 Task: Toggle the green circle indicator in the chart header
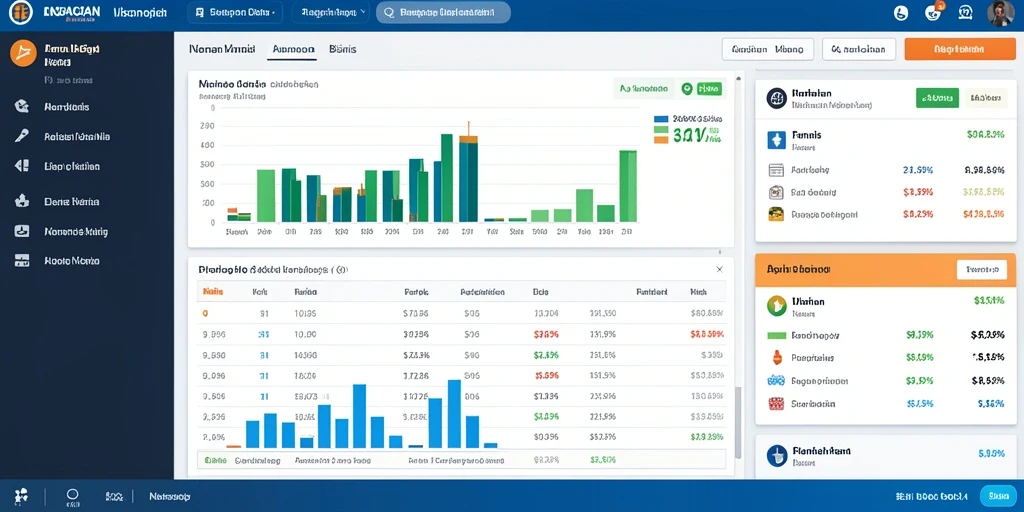tap(686, 88)
